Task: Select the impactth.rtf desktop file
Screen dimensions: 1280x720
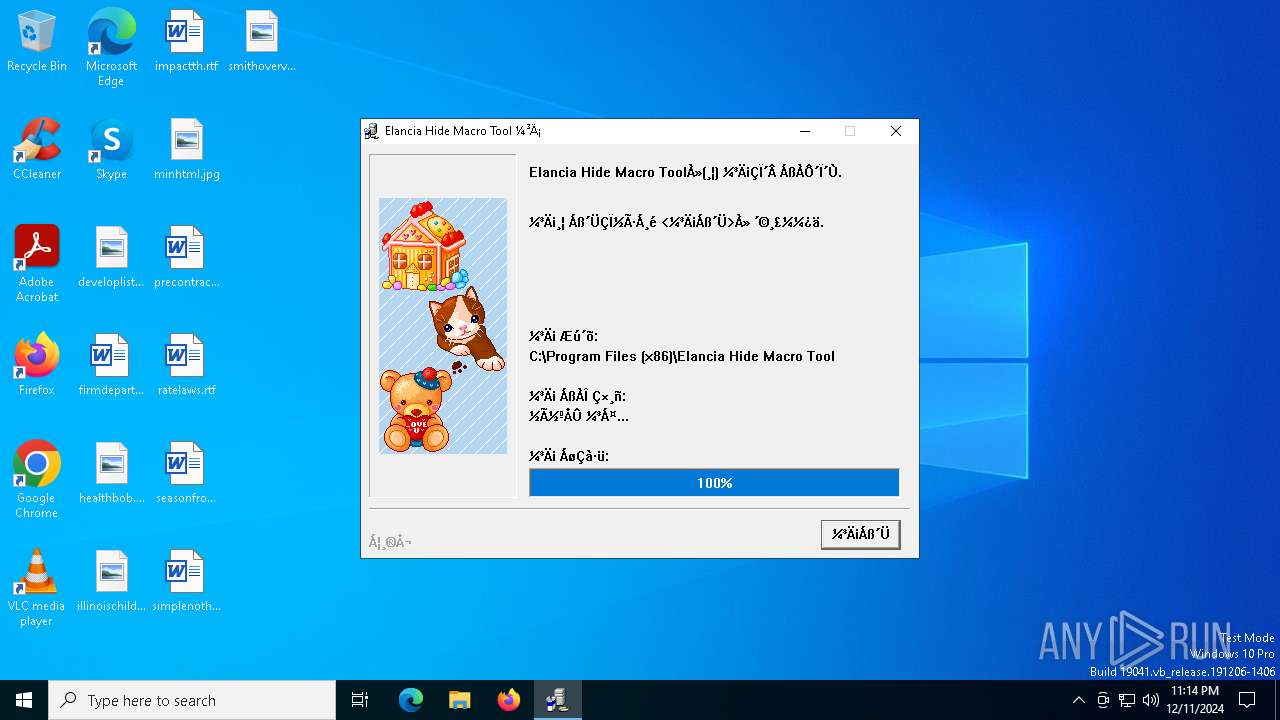Action: click(186, 42)
